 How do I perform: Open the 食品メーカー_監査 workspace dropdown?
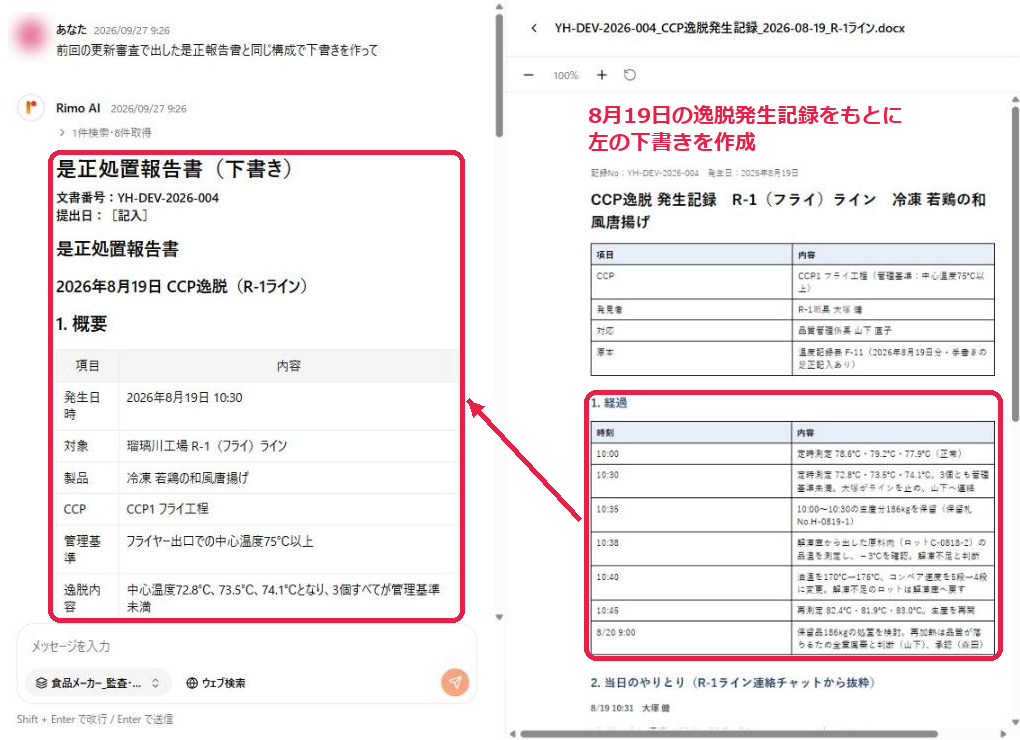pyautogui.click(x=98, y=683)
